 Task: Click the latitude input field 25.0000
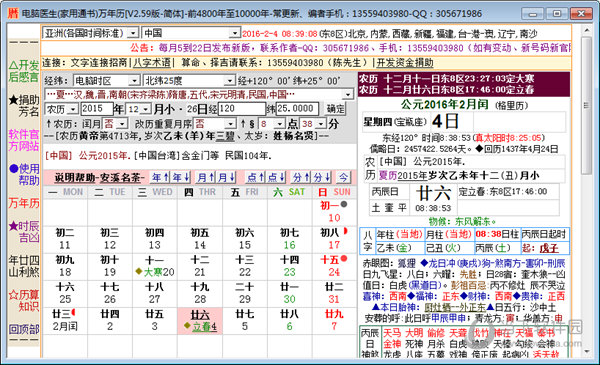[297, 109]
